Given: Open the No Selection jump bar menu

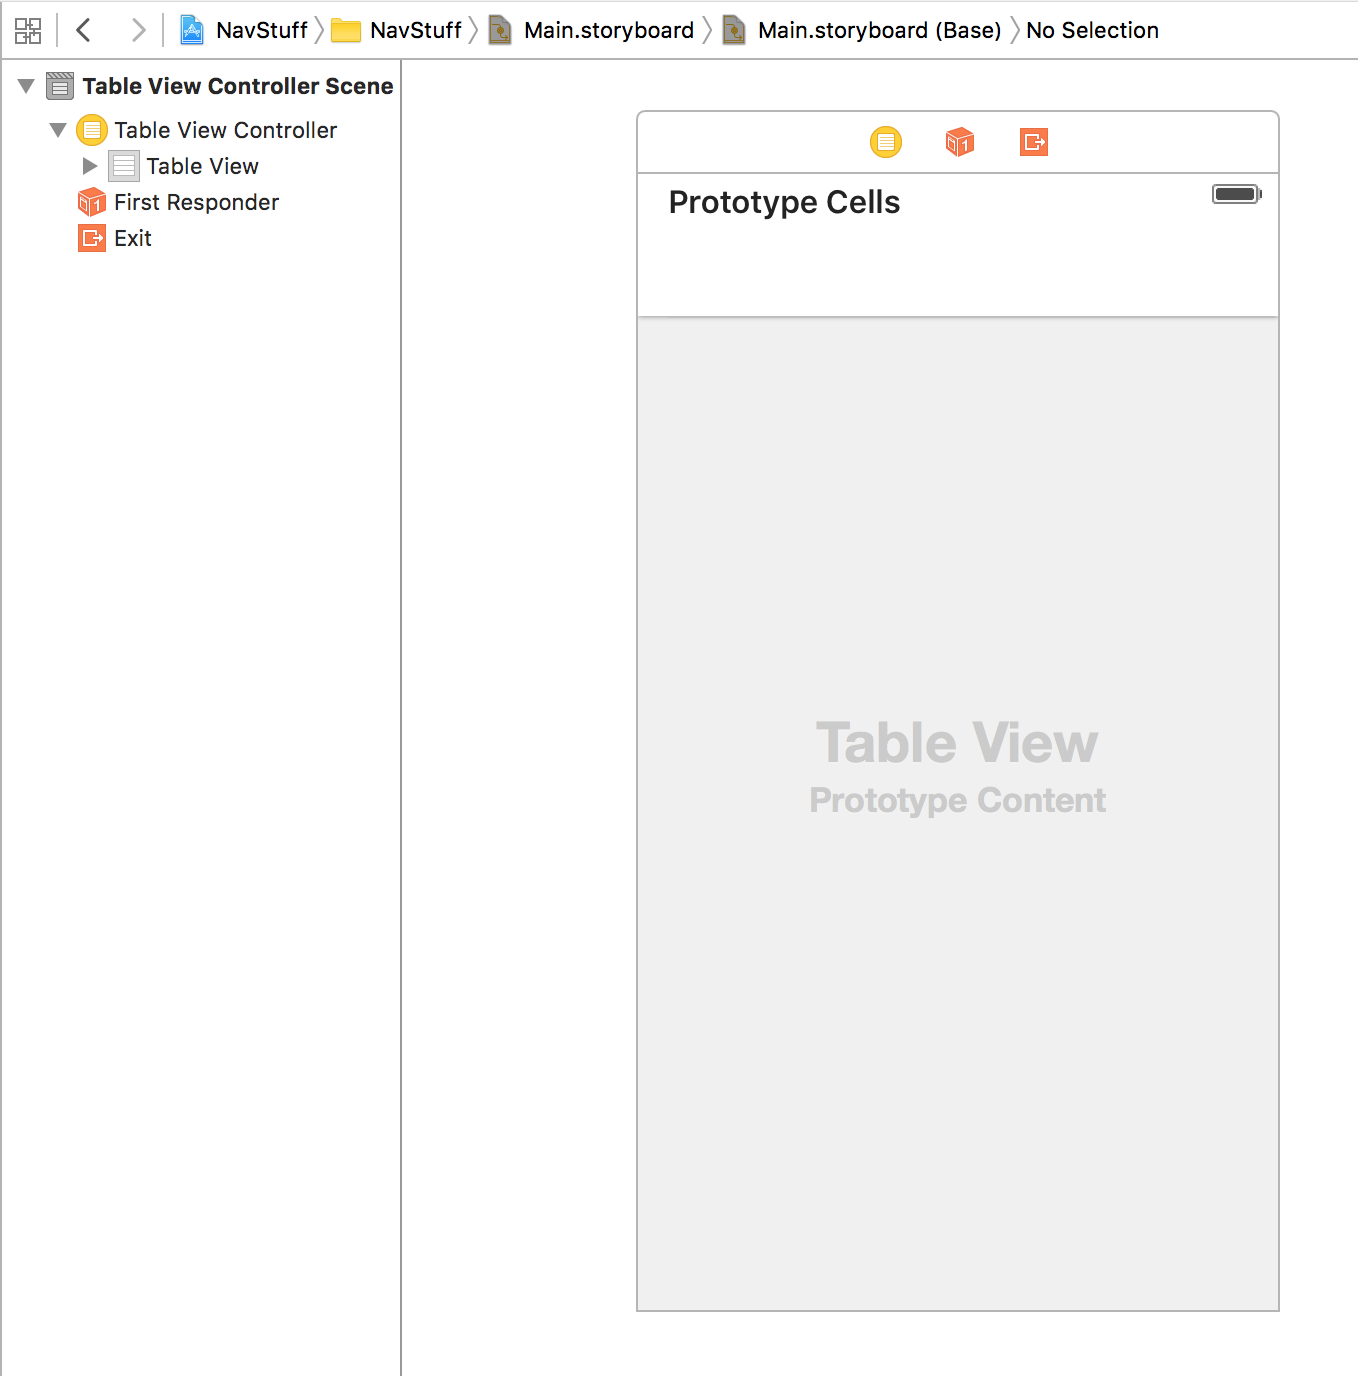Looking at the screenshot, I should pyautogui.click(x=1092, y=30).
